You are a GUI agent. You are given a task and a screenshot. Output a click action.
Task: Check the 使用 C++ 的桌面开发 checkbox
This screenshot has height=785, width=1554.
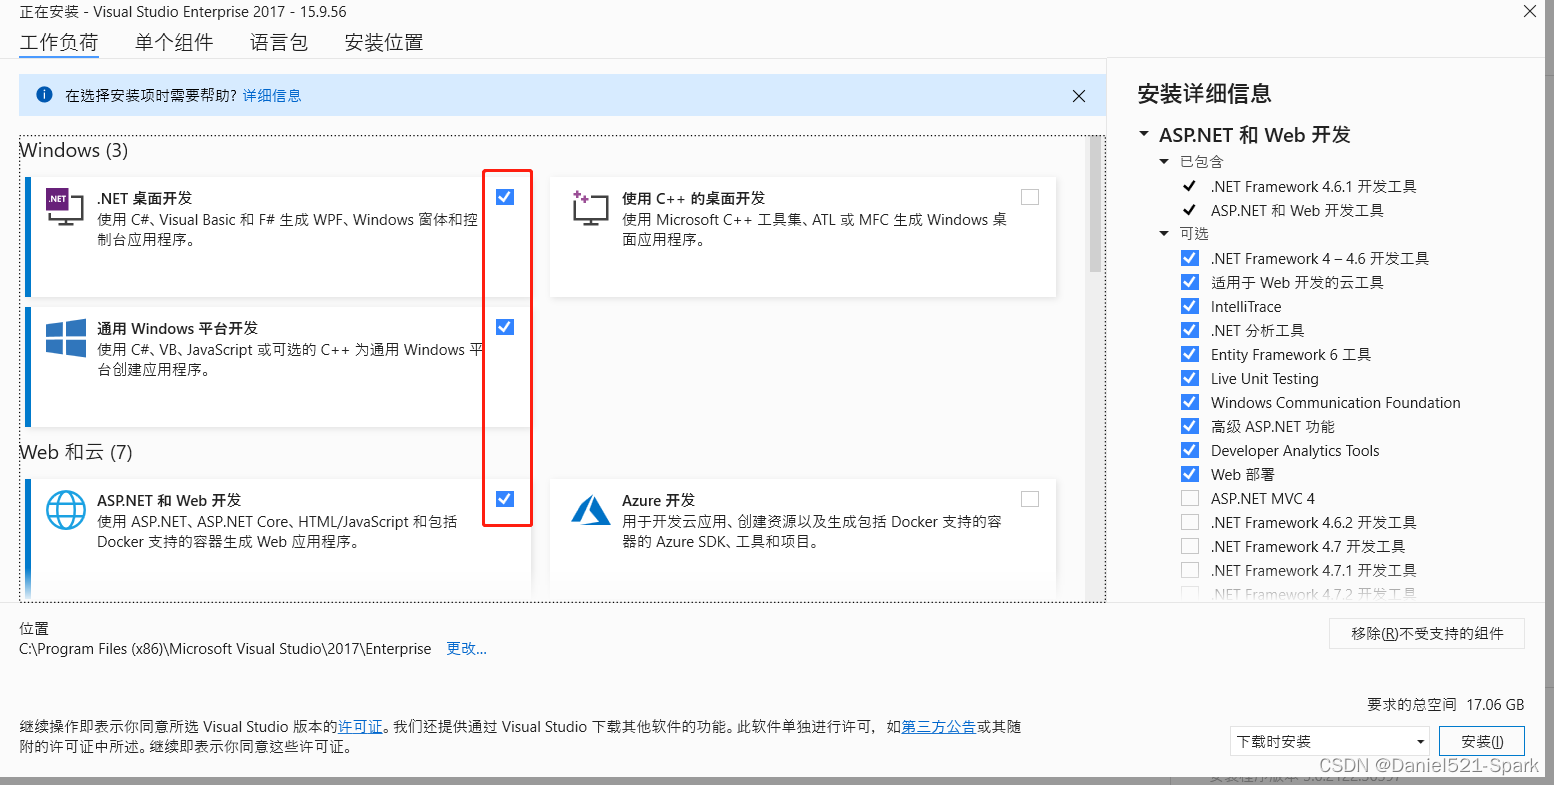[x=1030, y=197]
